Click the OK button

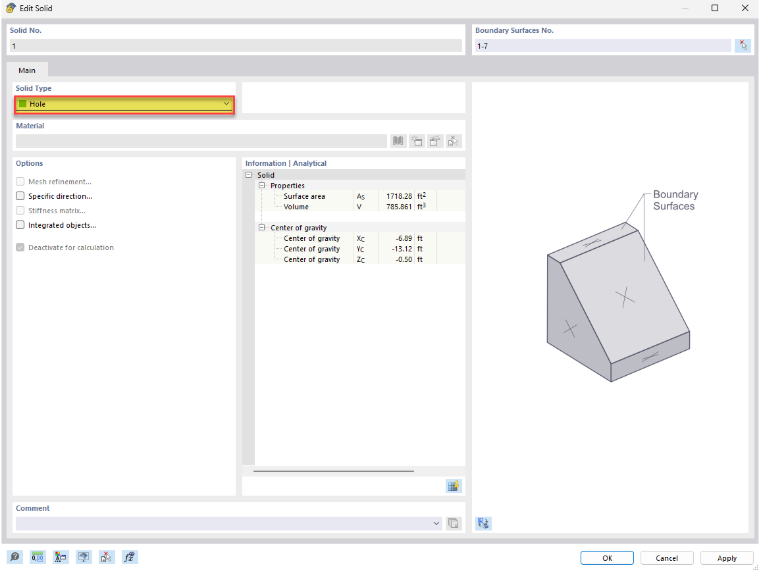(607, 558)
